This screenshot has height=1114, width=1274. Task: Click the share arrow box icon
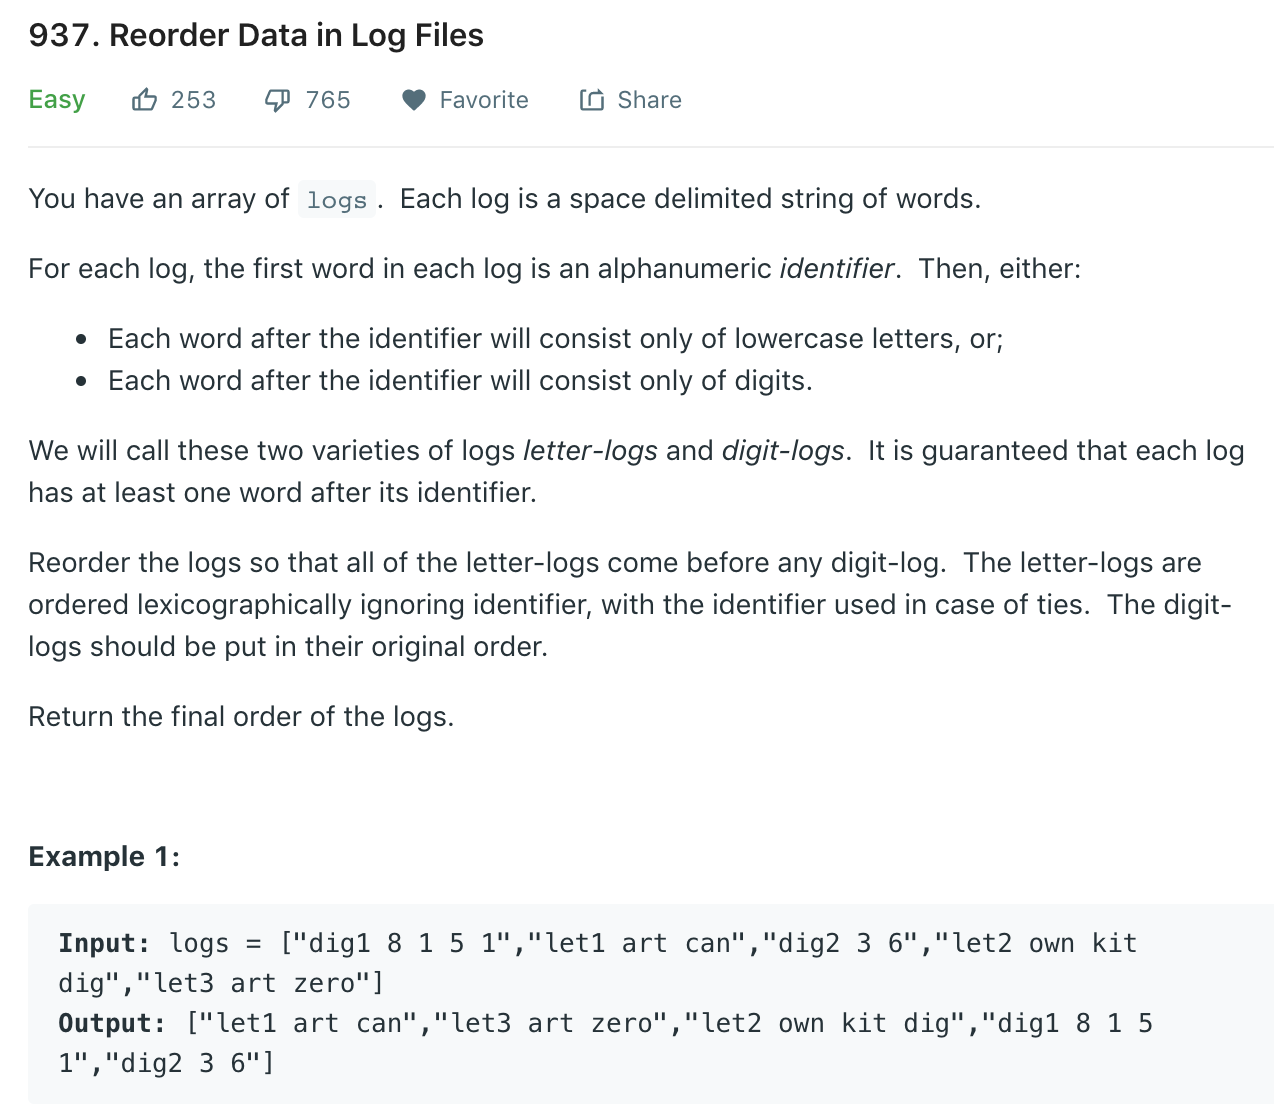pos(591,99)
